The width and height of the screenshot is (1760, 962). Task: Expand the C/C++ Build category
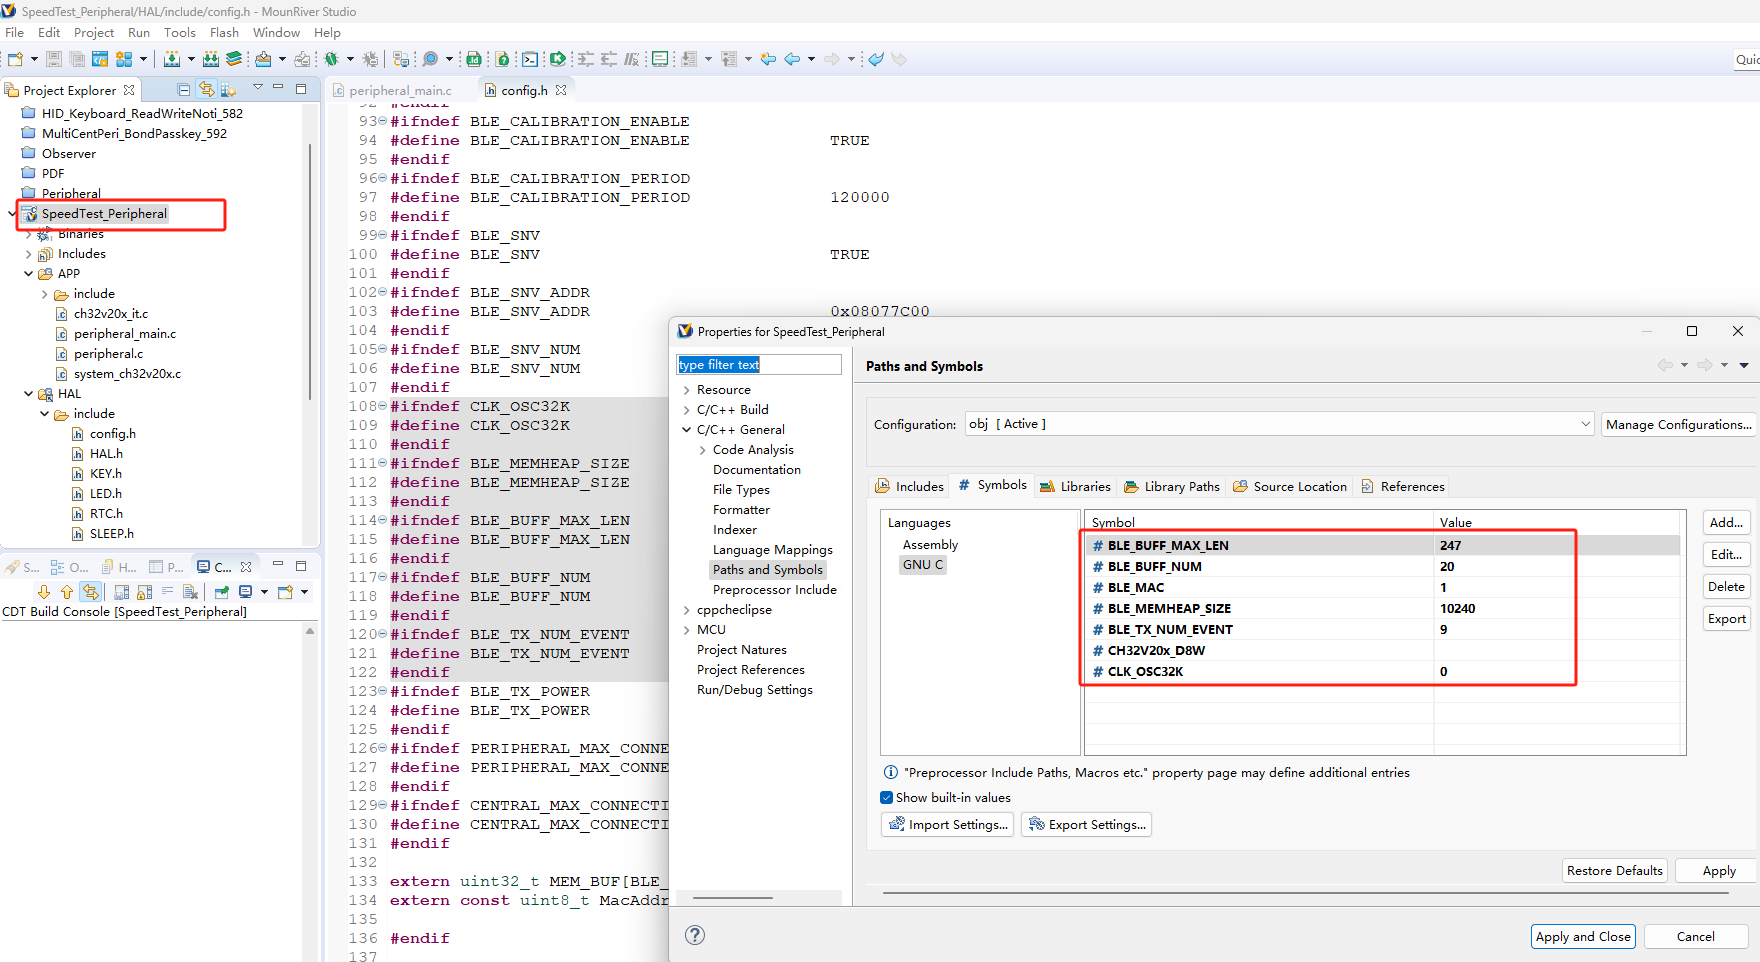coord(686,410)
